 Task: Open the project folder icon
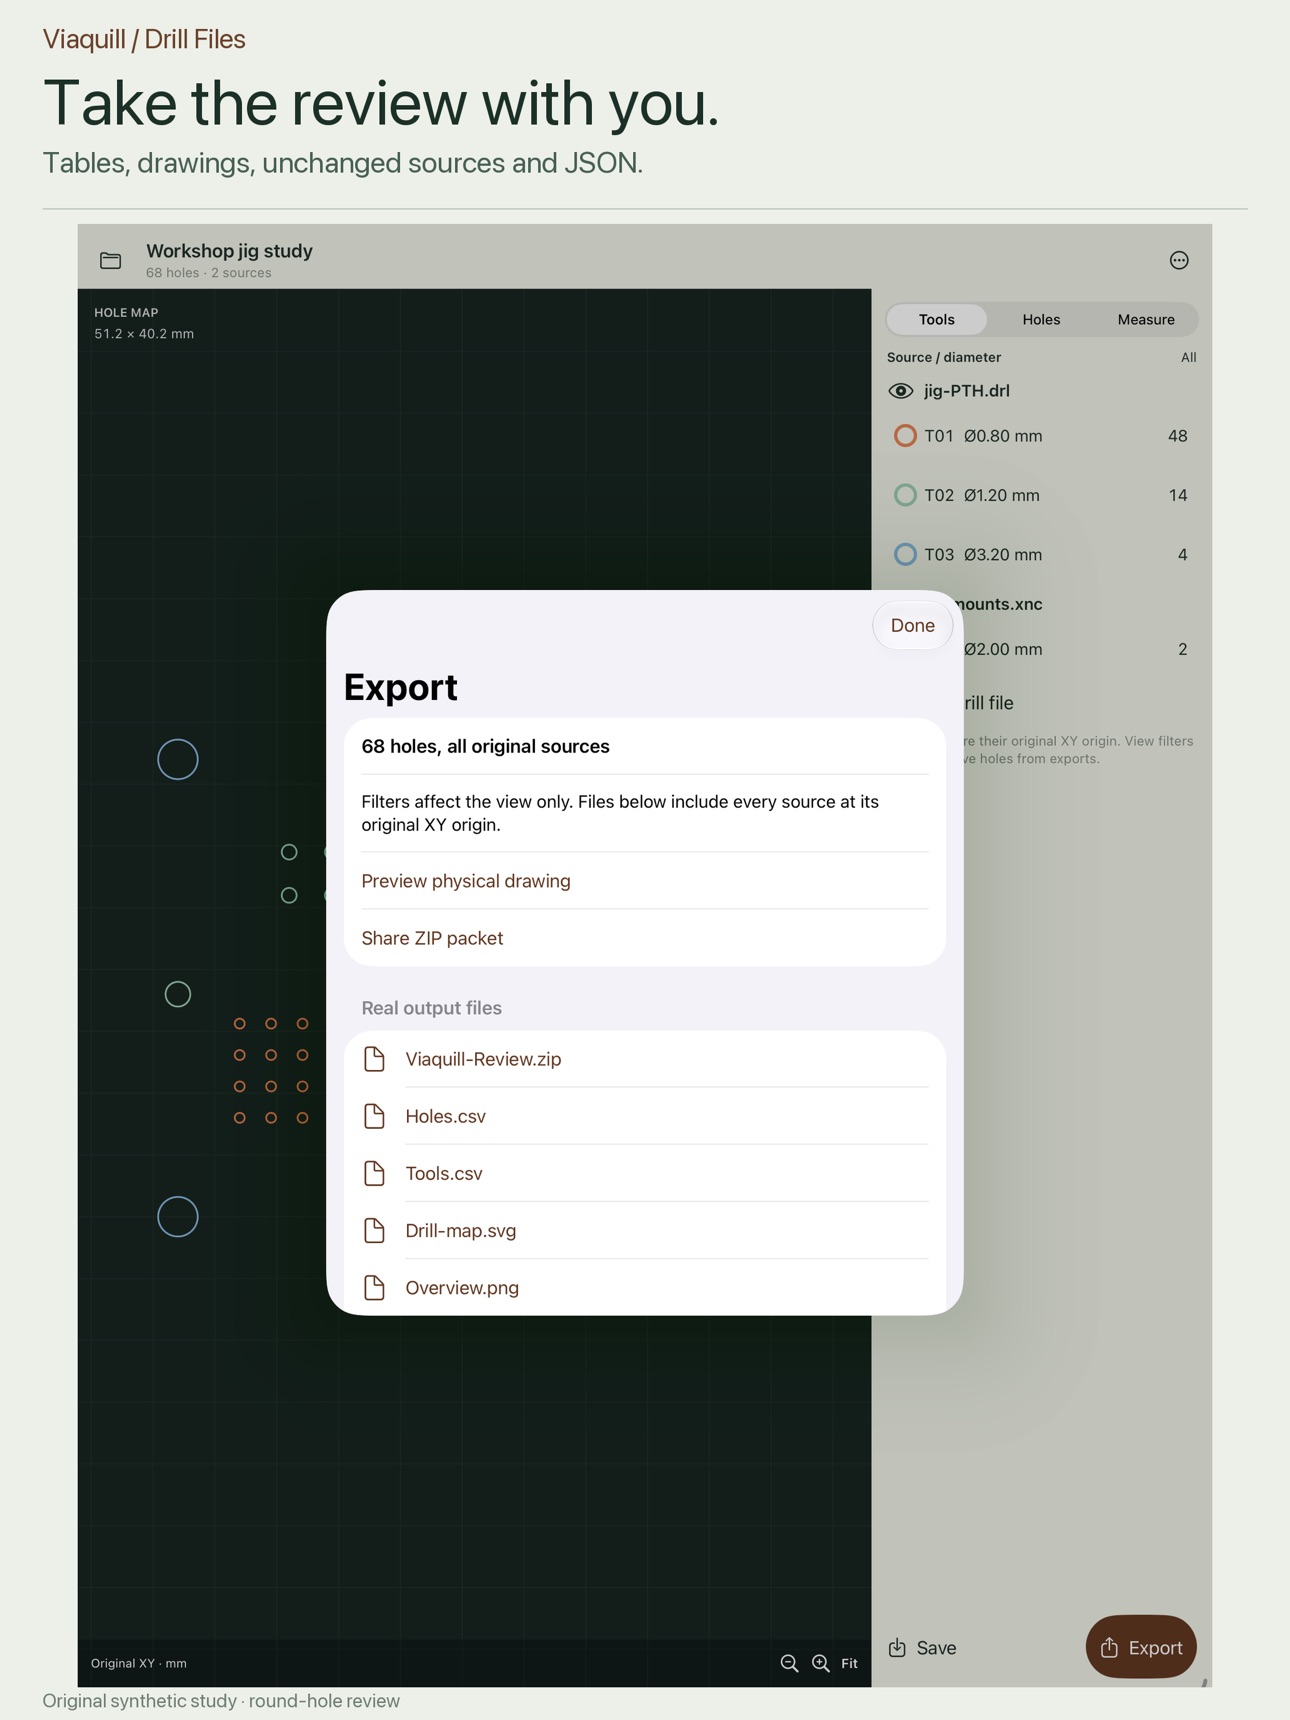[111, 261]
